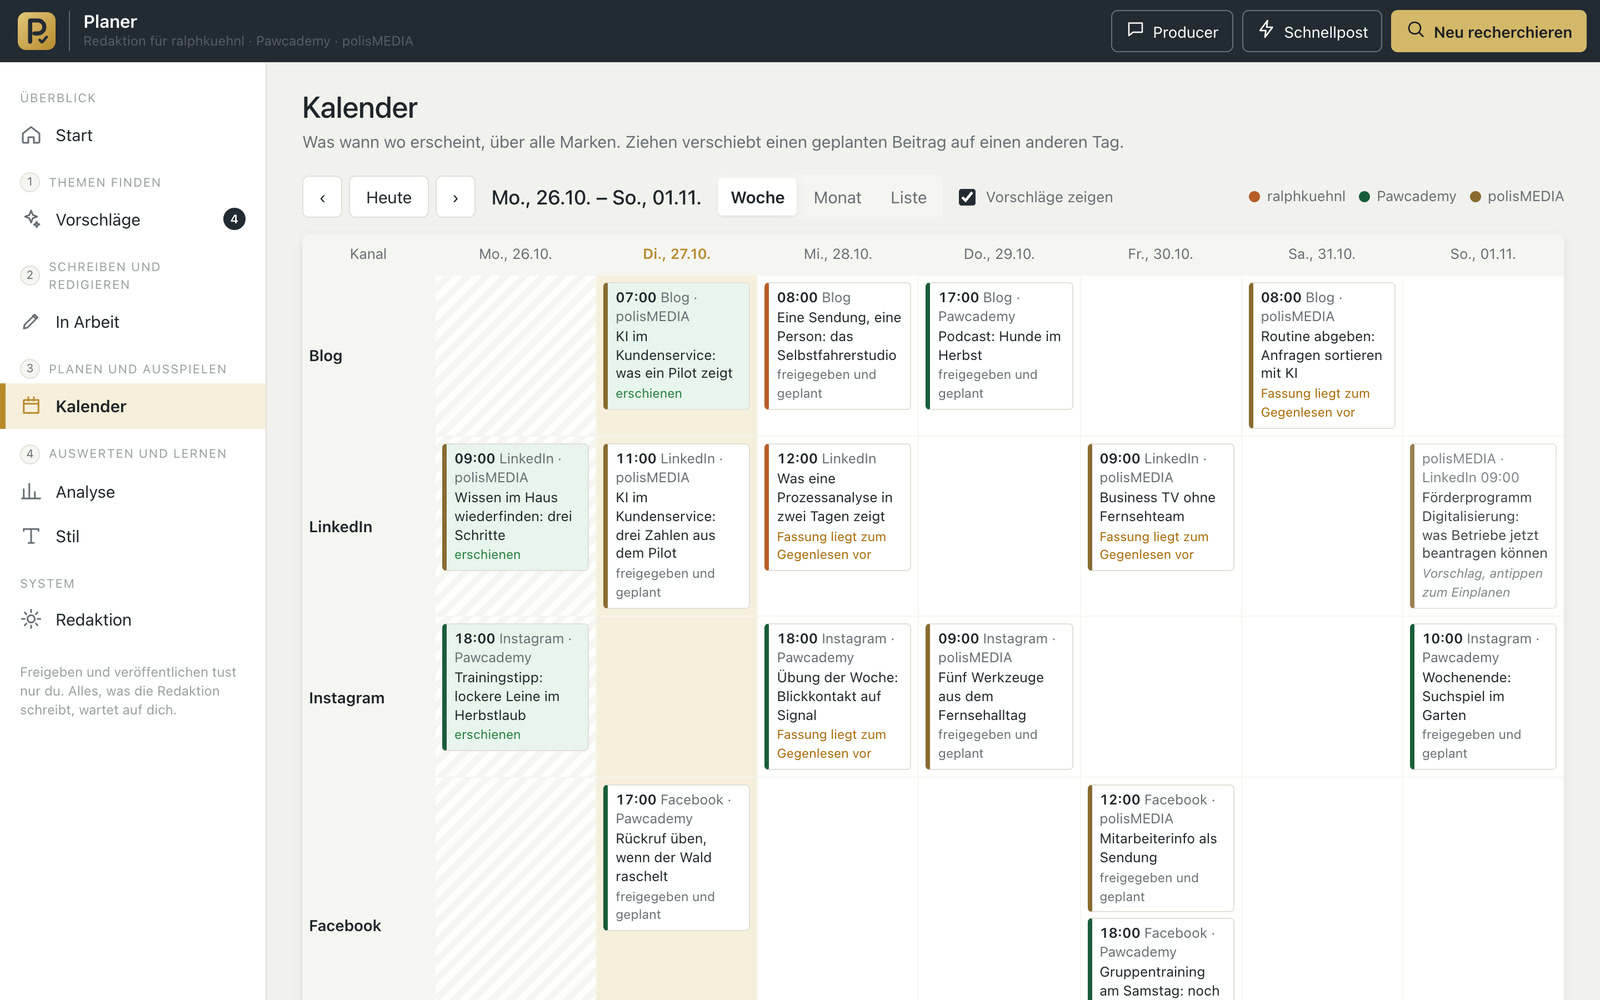Image resolution: width=1600 pixels, height=1000 pixels.
Task: Click the LinkedIn channel row label
Action: click(340, 527)
